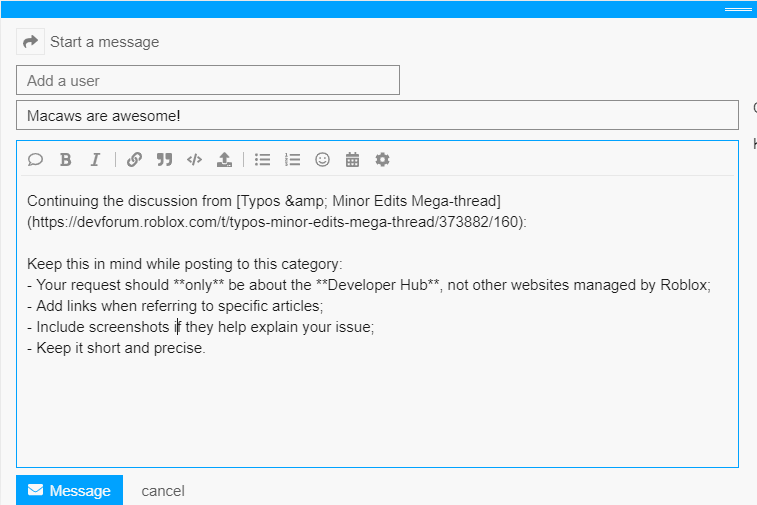This screenshot has height=505, width=757.
Task: Click the cancel link
Action: (x=163, y=491)
